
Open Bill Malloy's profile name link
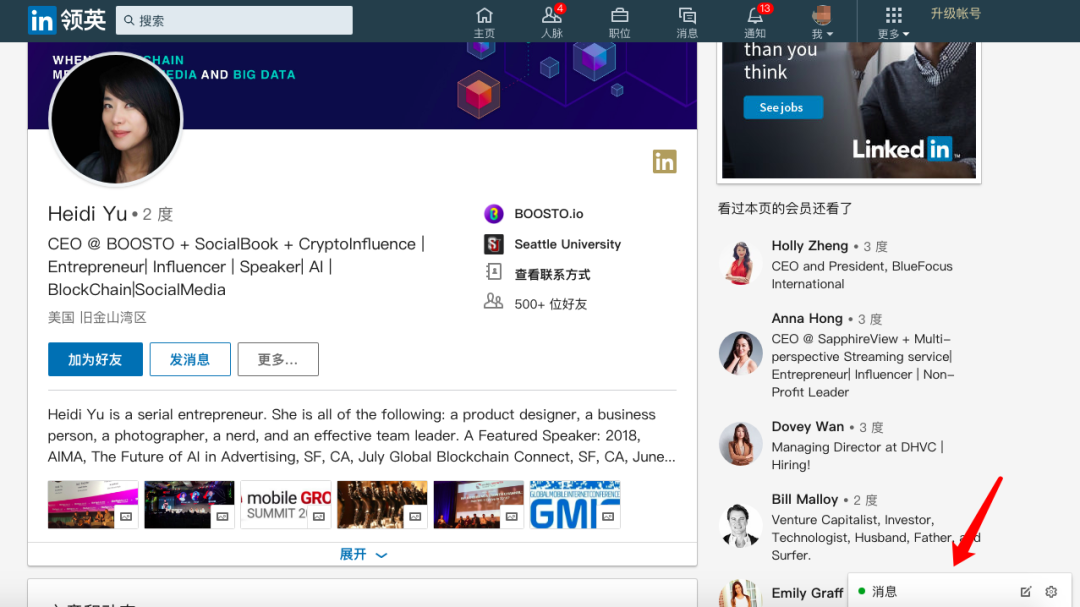(x=804, y=499)
